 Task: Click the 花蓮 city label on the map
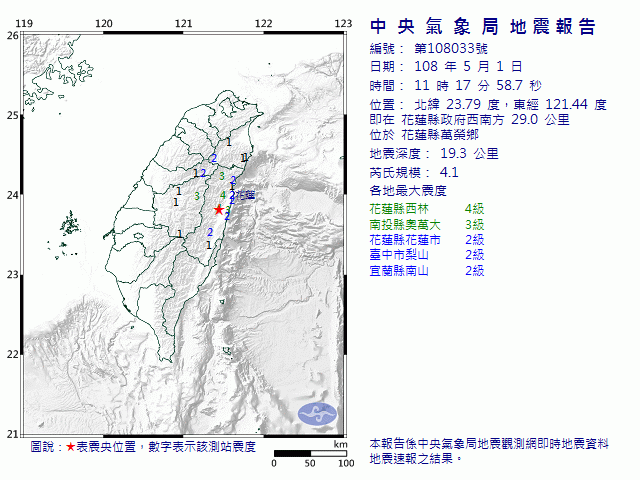coord(245,195)
